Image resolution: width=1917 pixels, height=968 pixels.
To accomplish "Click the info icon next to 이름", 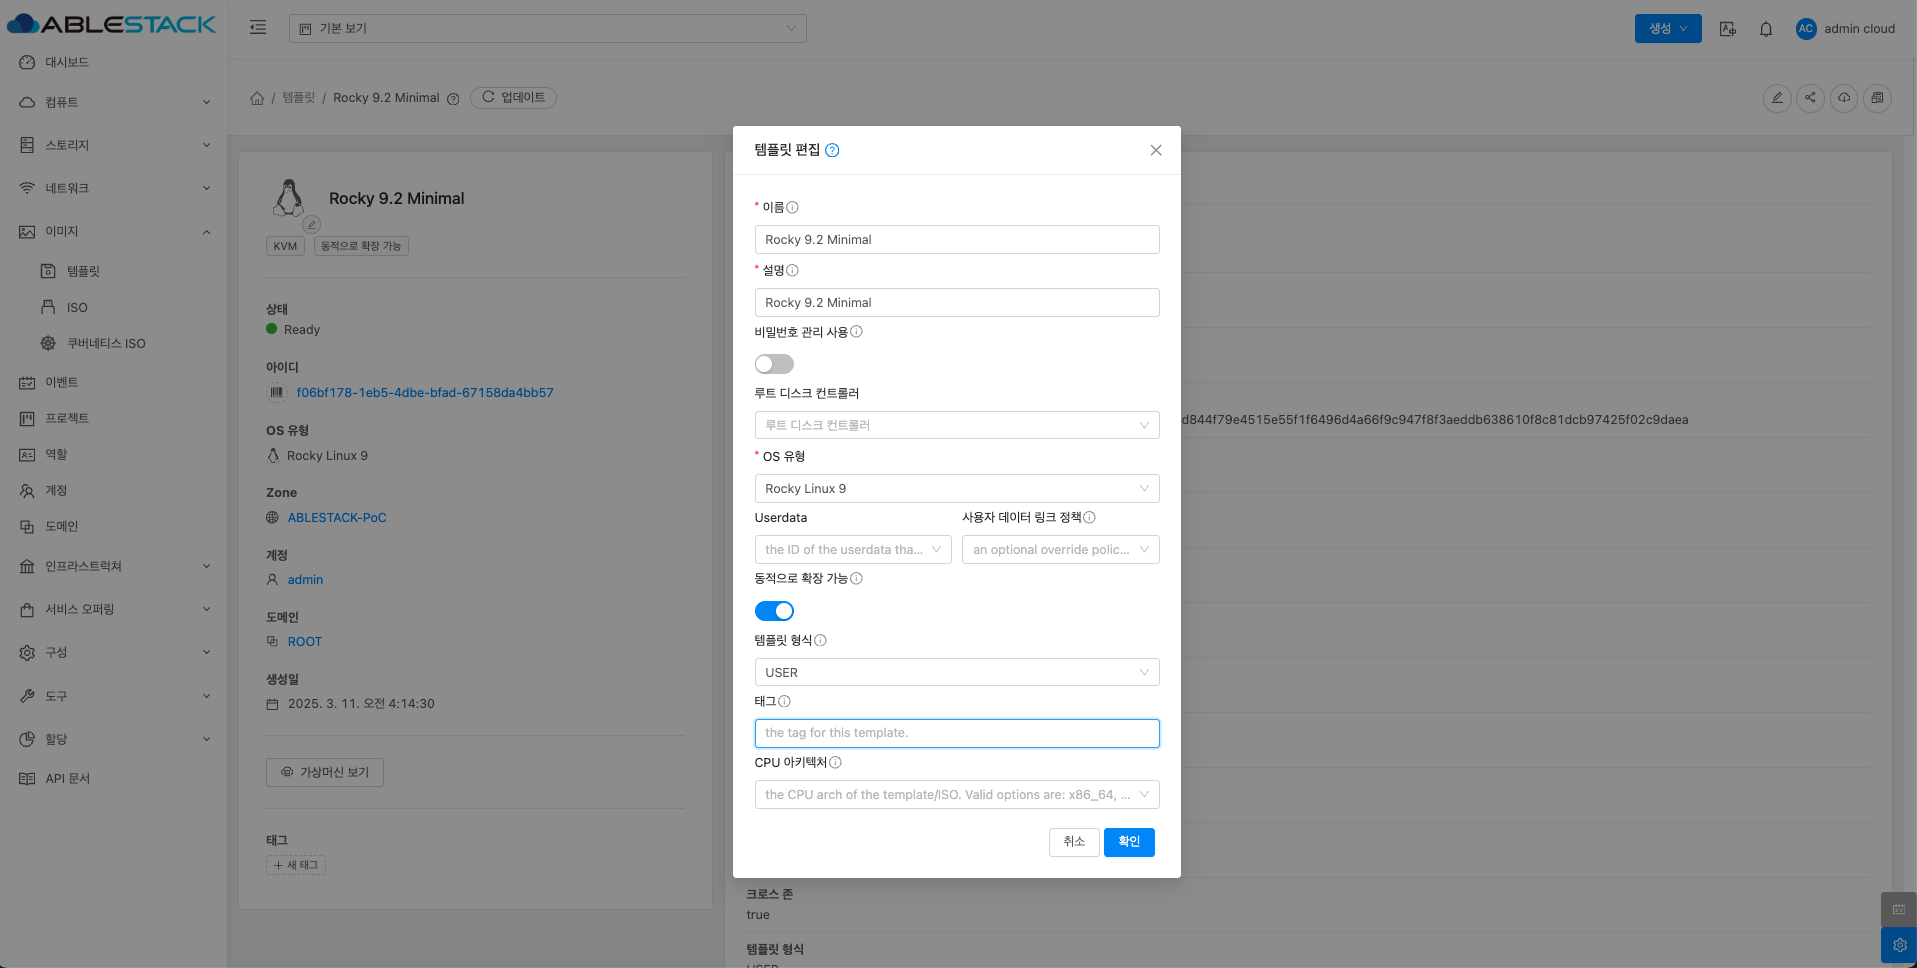I will coord(792,208).
